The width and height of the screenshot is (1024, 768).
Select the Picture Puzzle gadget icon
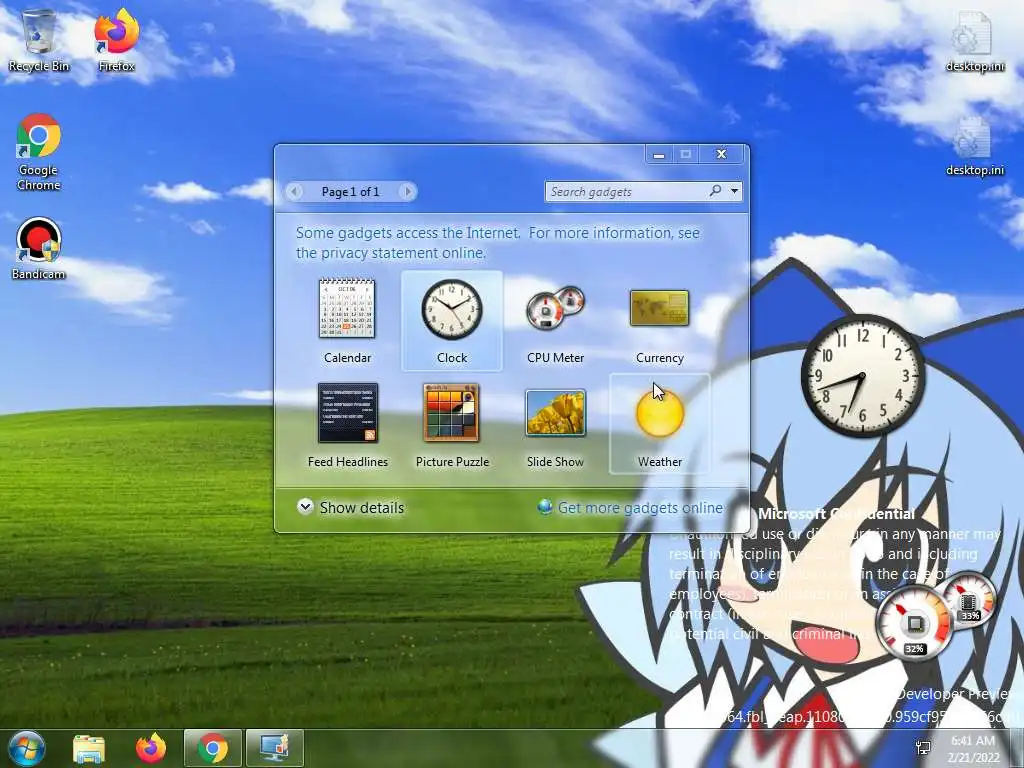pos(451,413)
